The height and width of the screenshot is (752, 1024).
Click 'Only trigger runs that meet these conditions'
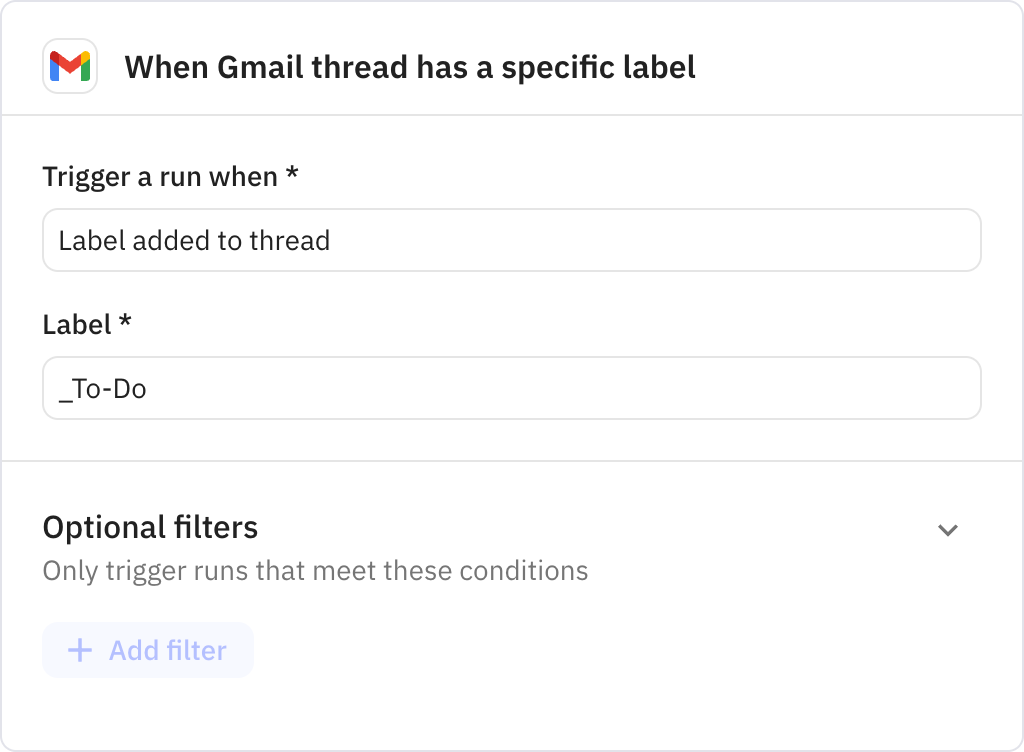(313, 570)
